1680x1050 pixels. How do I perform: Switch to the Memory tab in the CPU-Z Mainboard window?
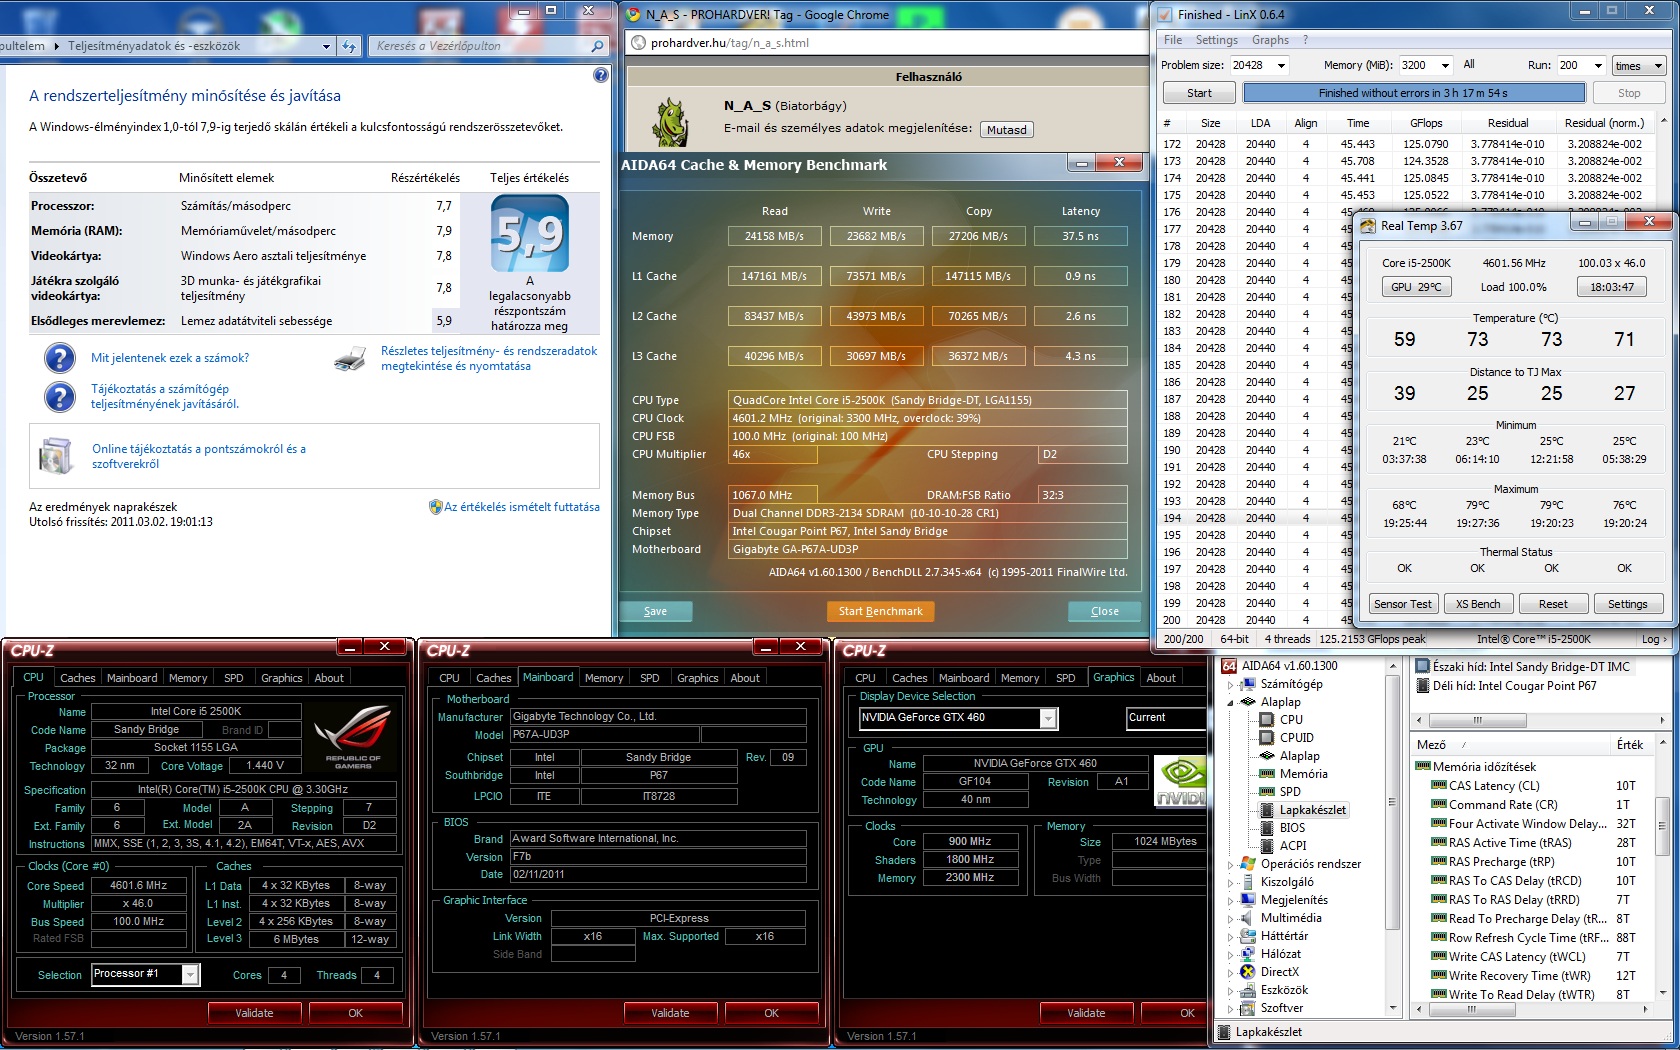(604, 678)
